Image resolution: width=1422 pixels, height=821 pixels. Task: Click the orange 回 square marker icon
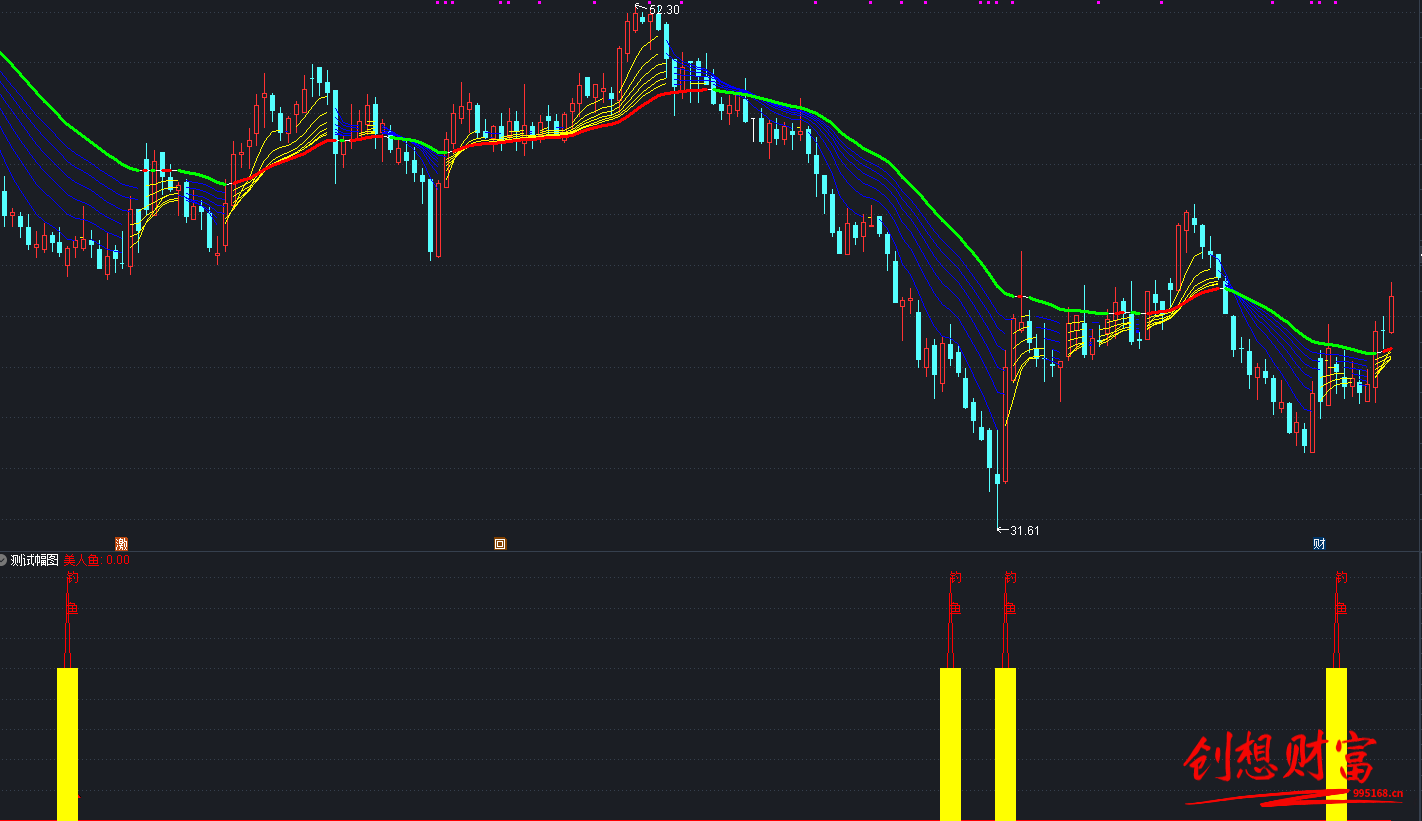click(x=500, y=544)
